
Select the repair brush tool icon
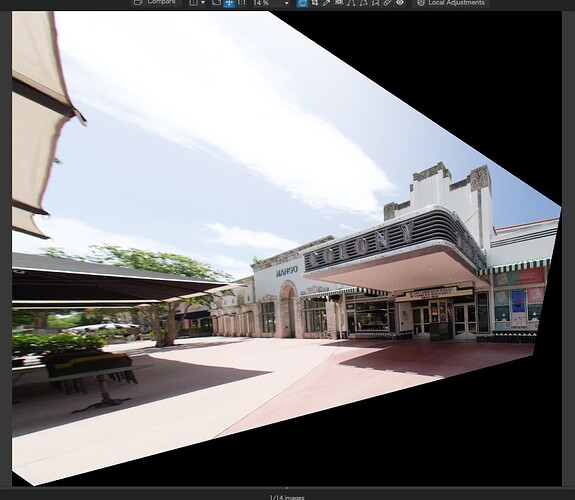pyautogui.click(x=388, y=3)
